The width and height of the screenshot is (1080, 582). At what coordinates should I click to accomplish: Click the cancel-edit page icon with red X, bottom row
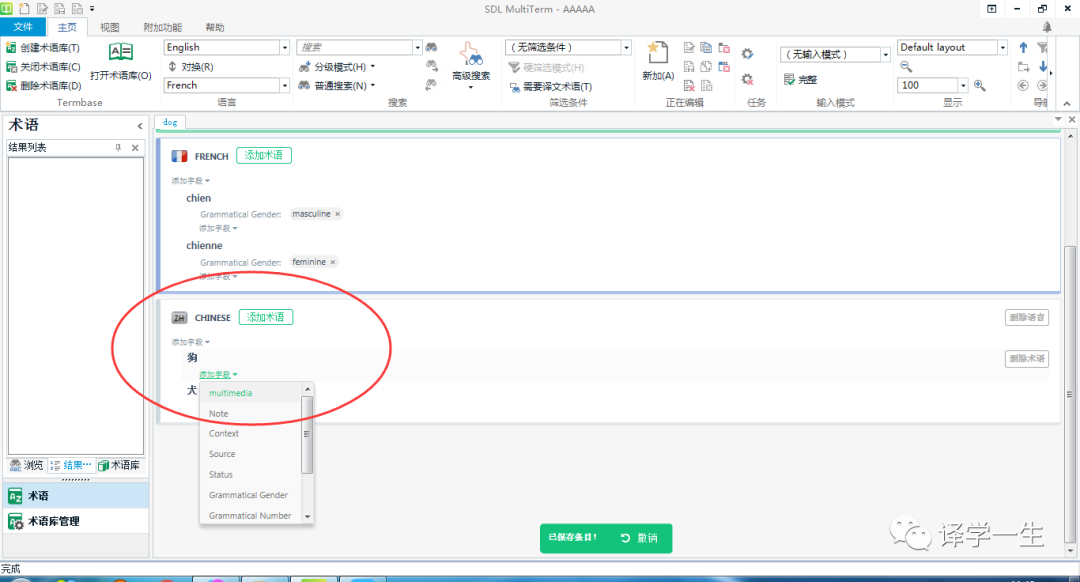click(x=689, y=85)
